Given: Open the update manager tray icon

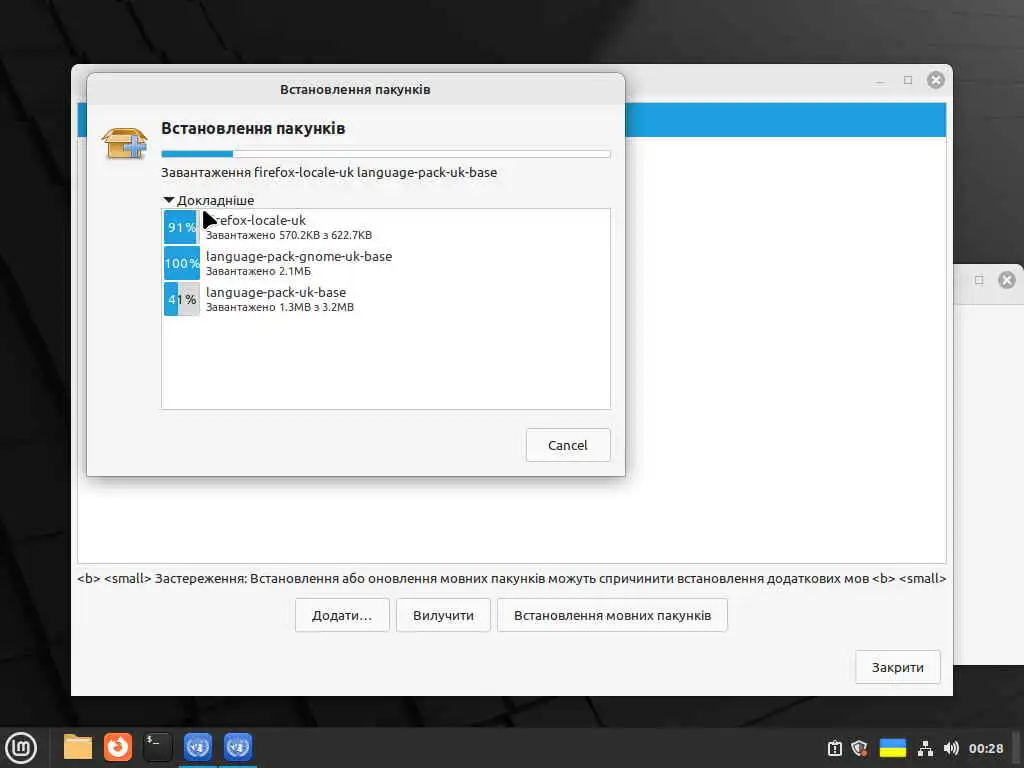Looking at the screenshot, I should coord(835,748).
